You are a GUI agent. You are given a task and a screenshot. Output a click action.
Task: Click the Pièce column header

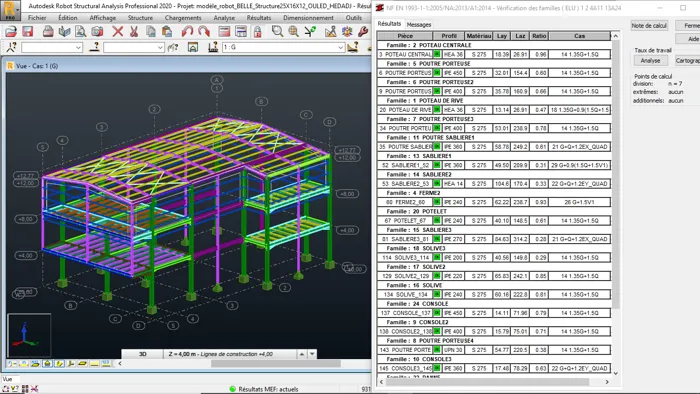tap(405, 36)
